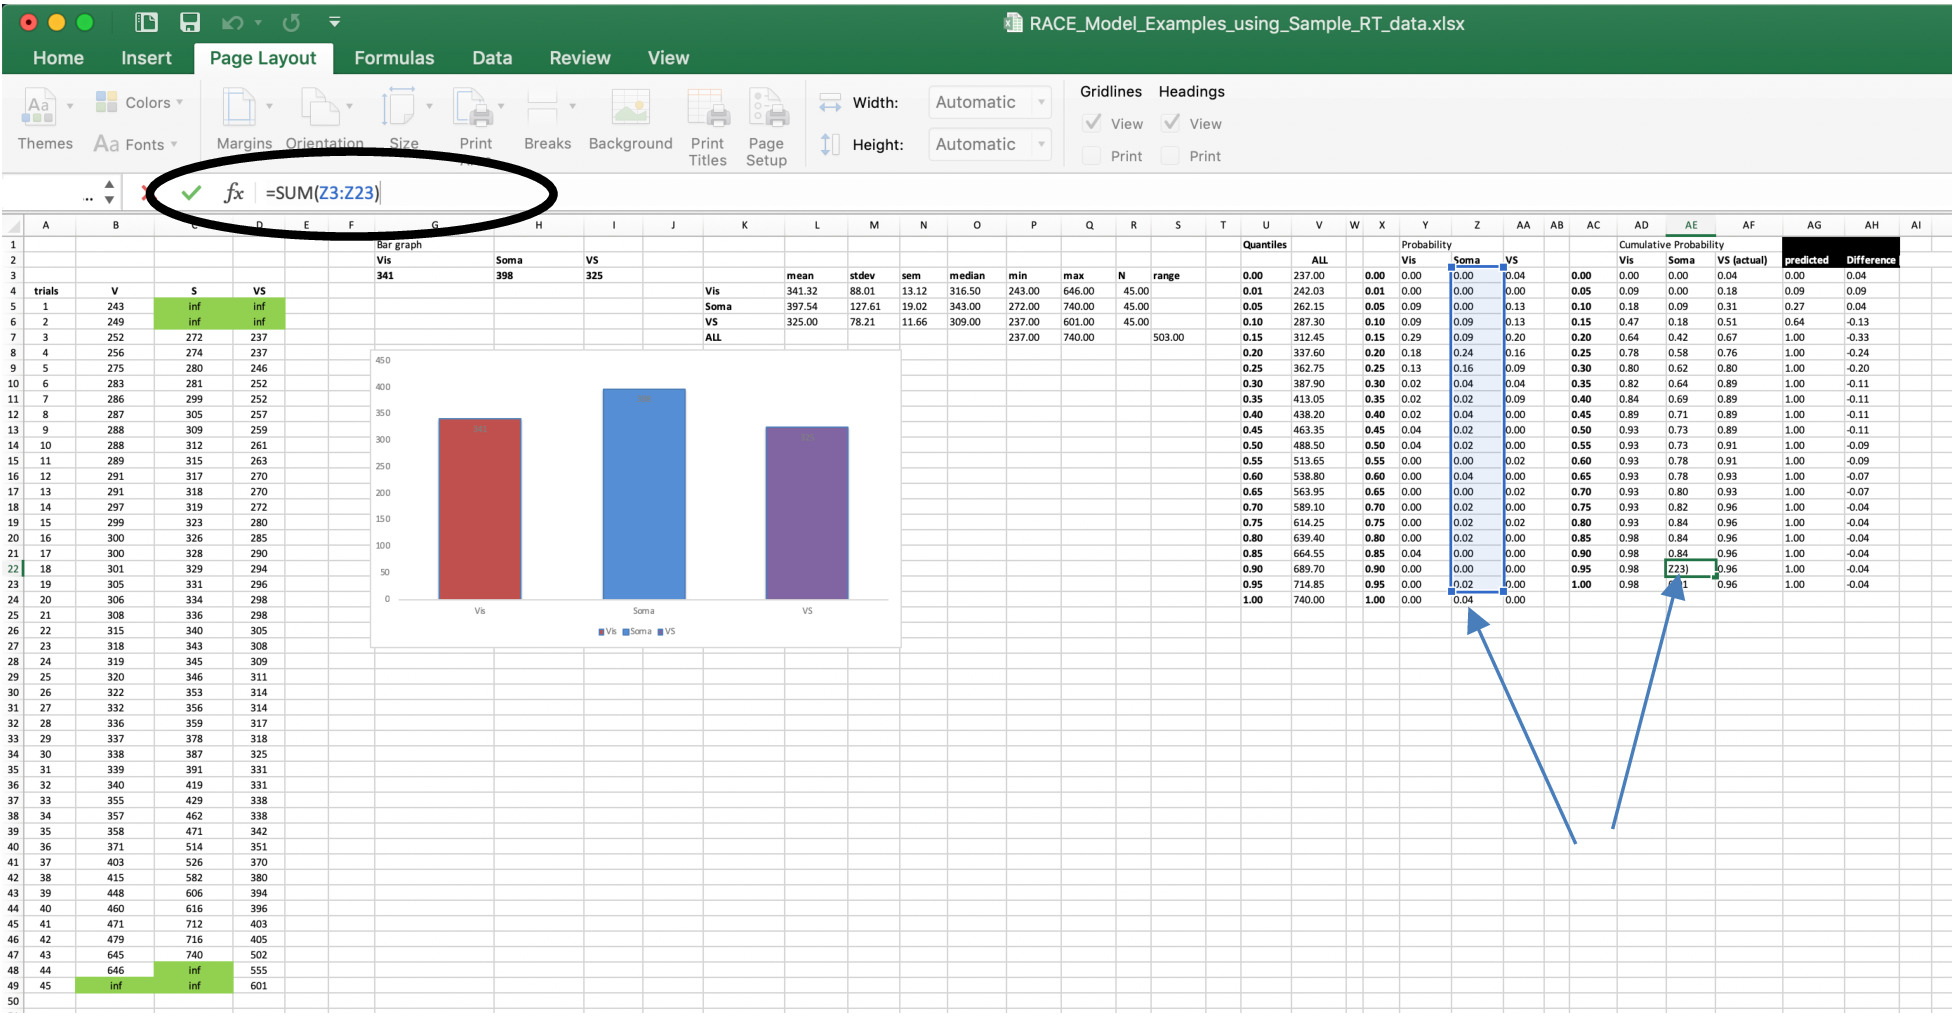
Task: Toggle the Gridlines View checkbox
Action: [x=1093, y=123]
